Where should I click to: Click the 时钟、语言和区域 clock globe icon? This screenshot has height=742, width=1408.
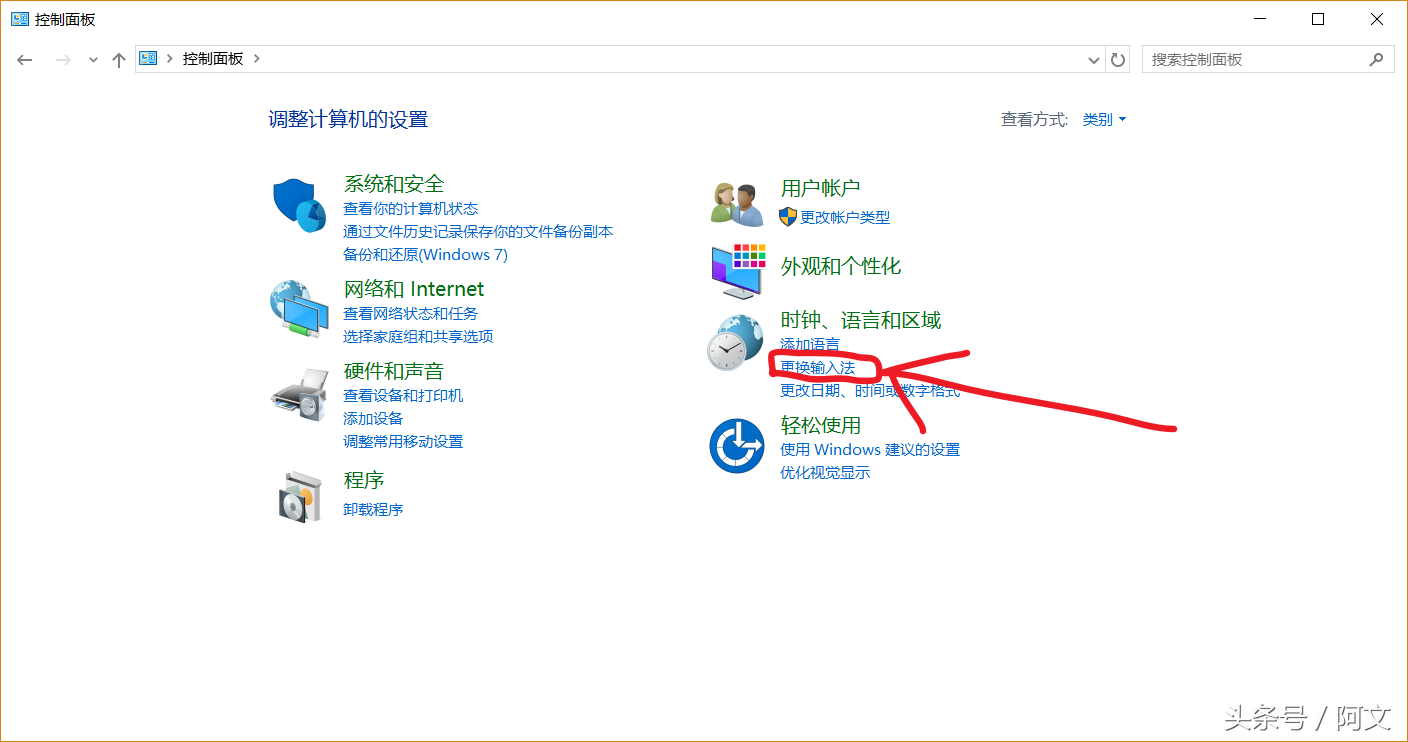(736, 343)
